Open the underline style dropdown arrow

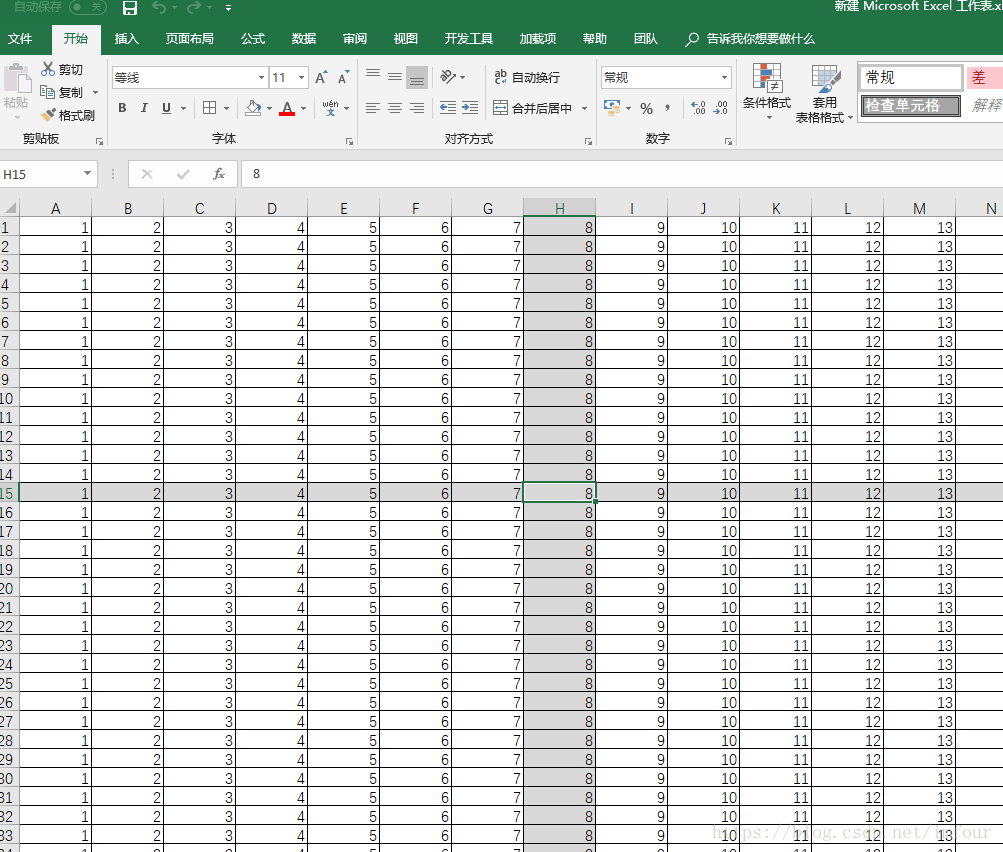183,108
